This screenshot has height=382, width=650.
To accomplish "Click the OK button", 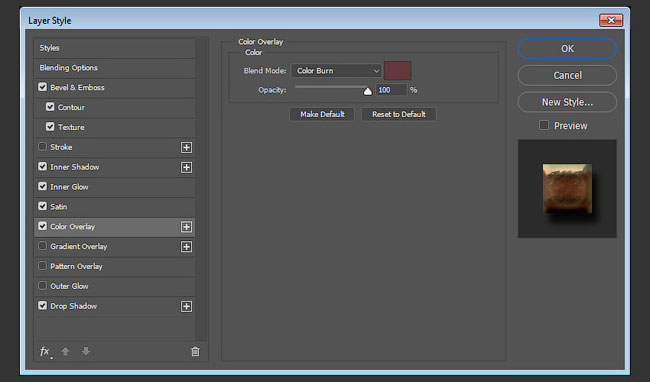I will (x=567, y=49).
